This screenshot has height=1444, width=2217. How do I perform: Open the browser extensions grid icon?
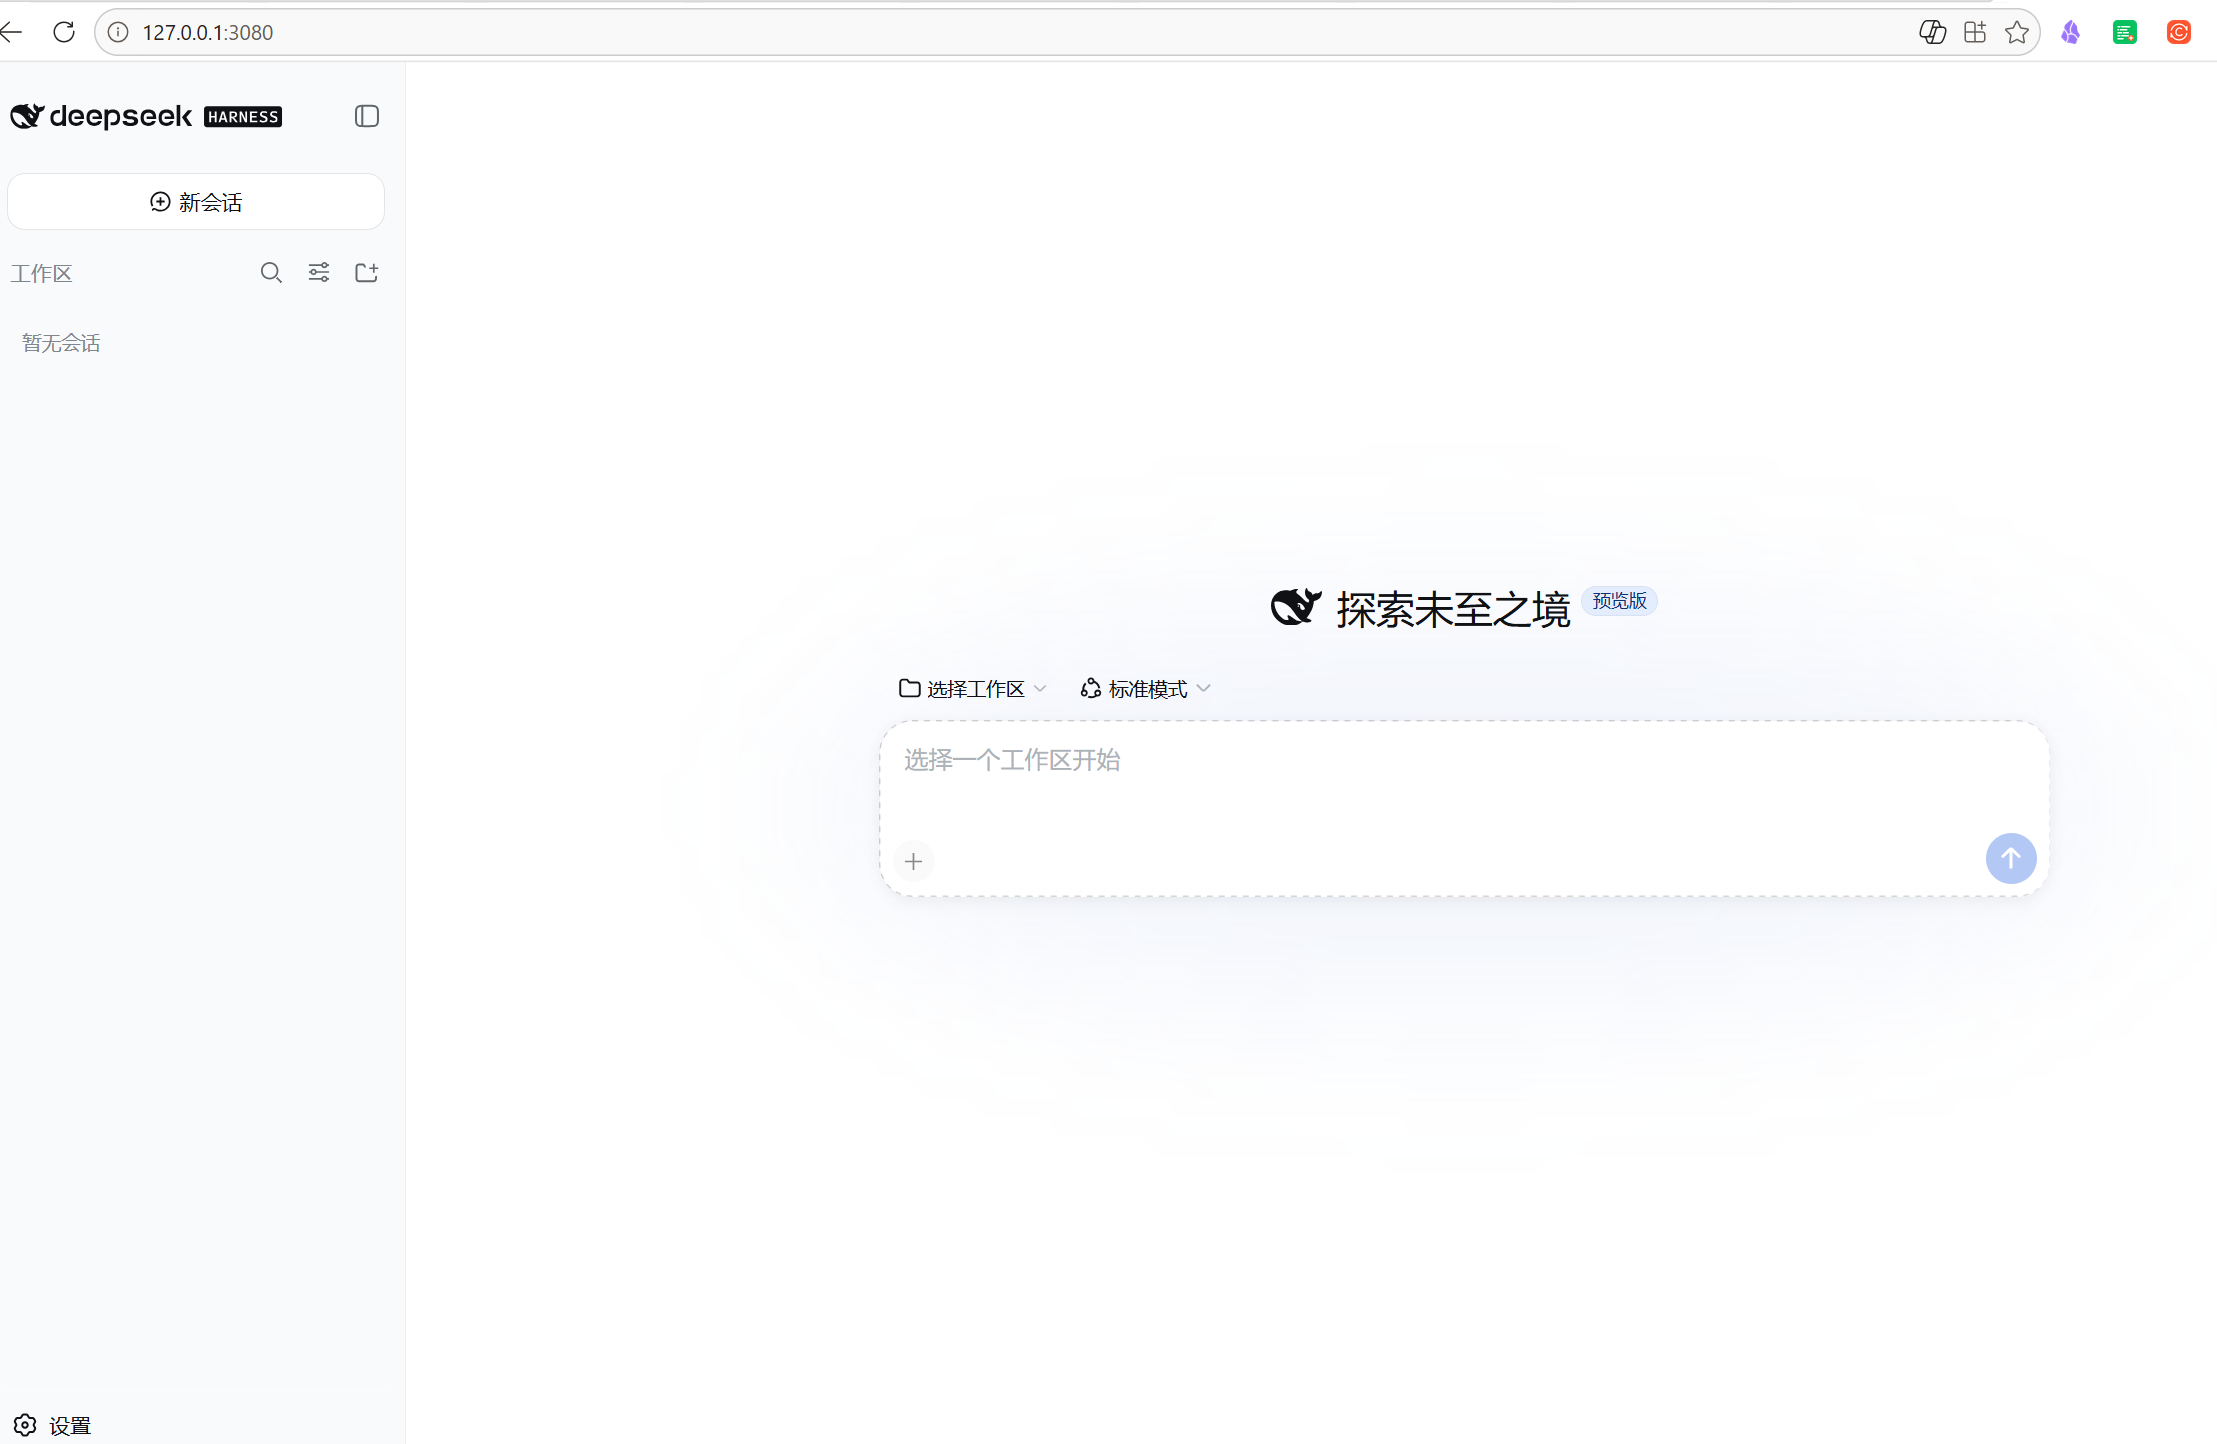[1975, 32]
